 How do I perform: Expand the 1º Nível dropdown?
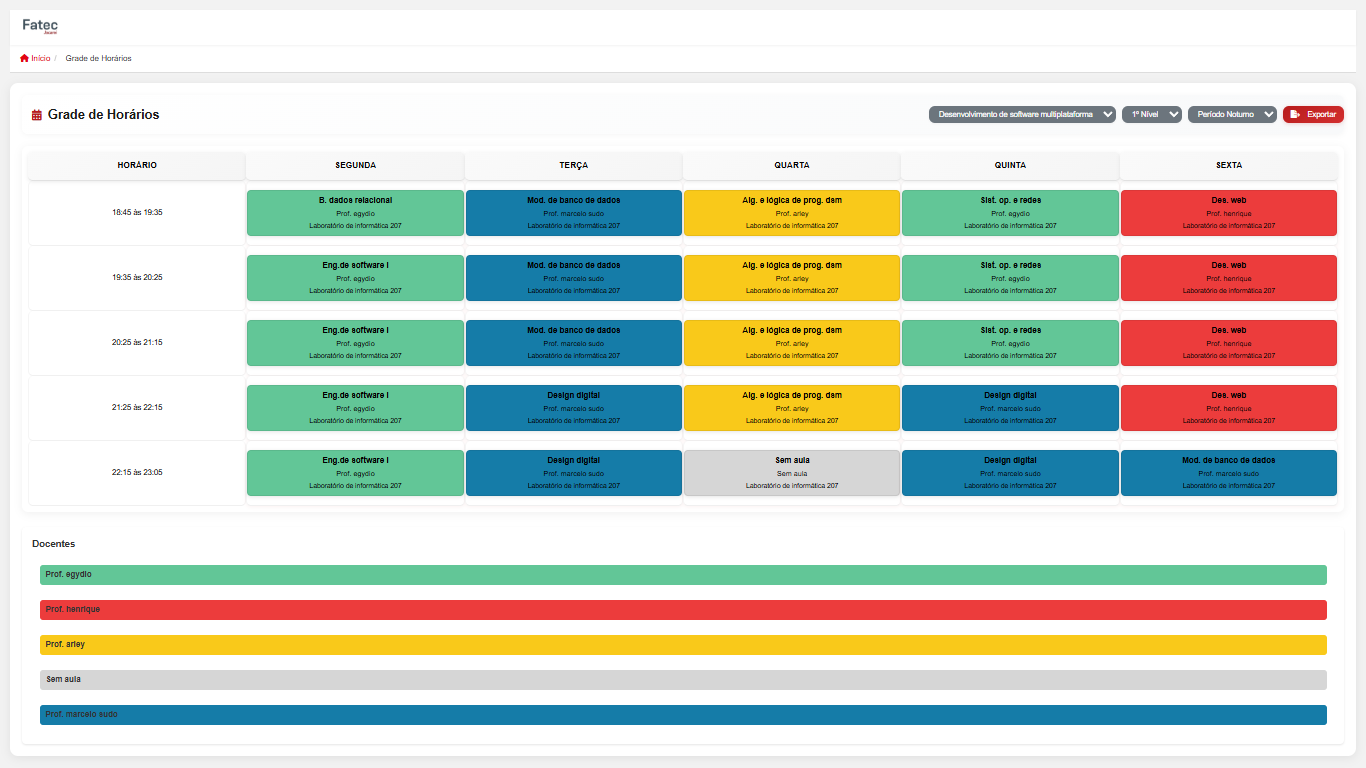(1151, 115)
